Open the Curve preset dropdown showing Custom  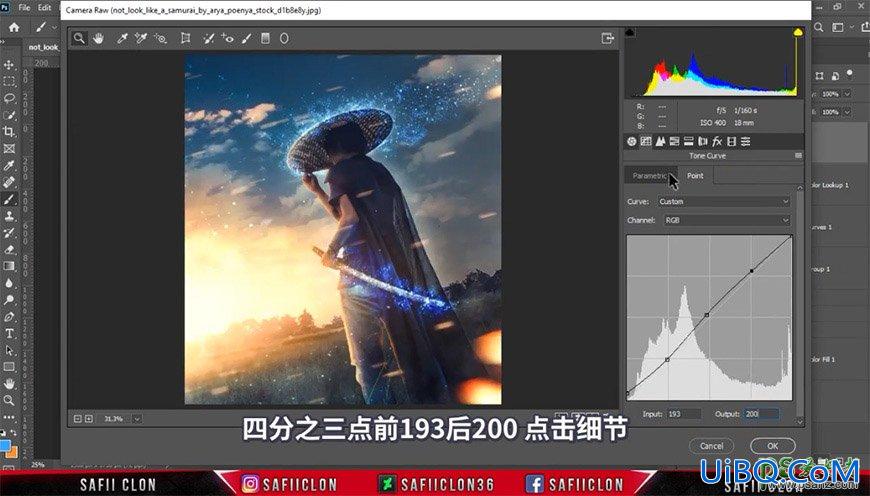pos(724,201)
